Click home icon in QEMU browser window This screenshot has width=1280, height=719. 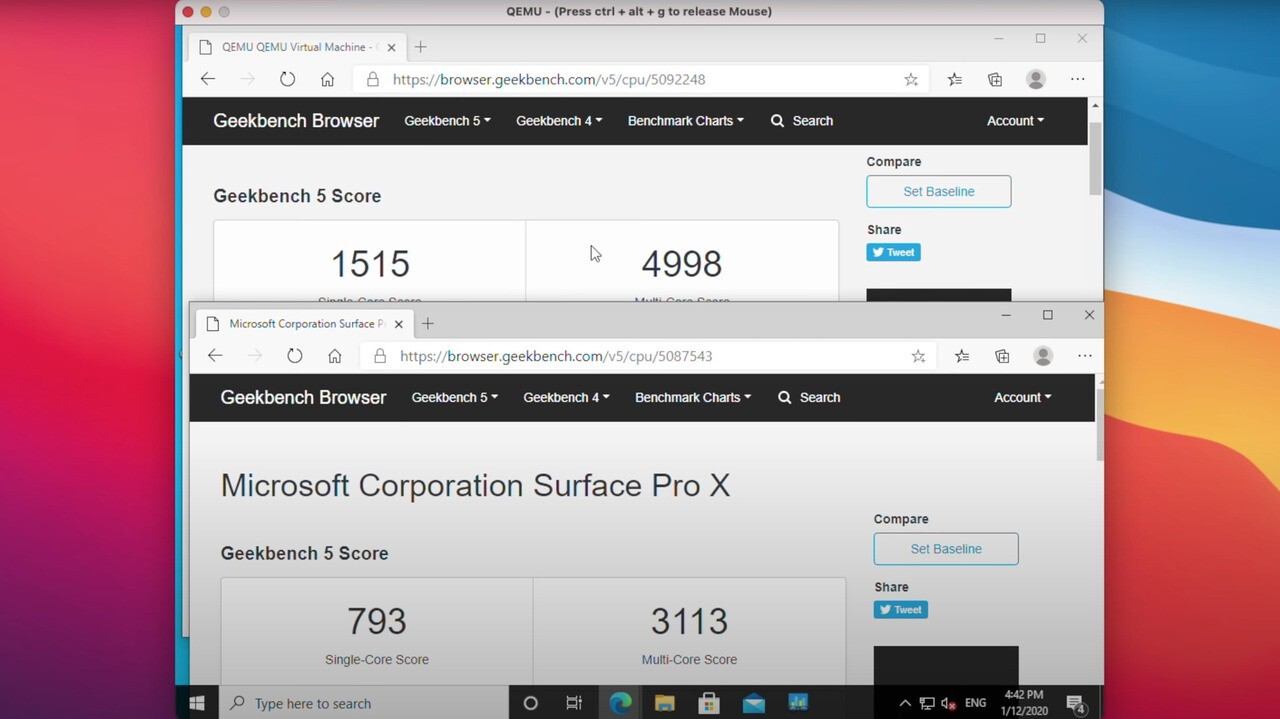point(327,80)
